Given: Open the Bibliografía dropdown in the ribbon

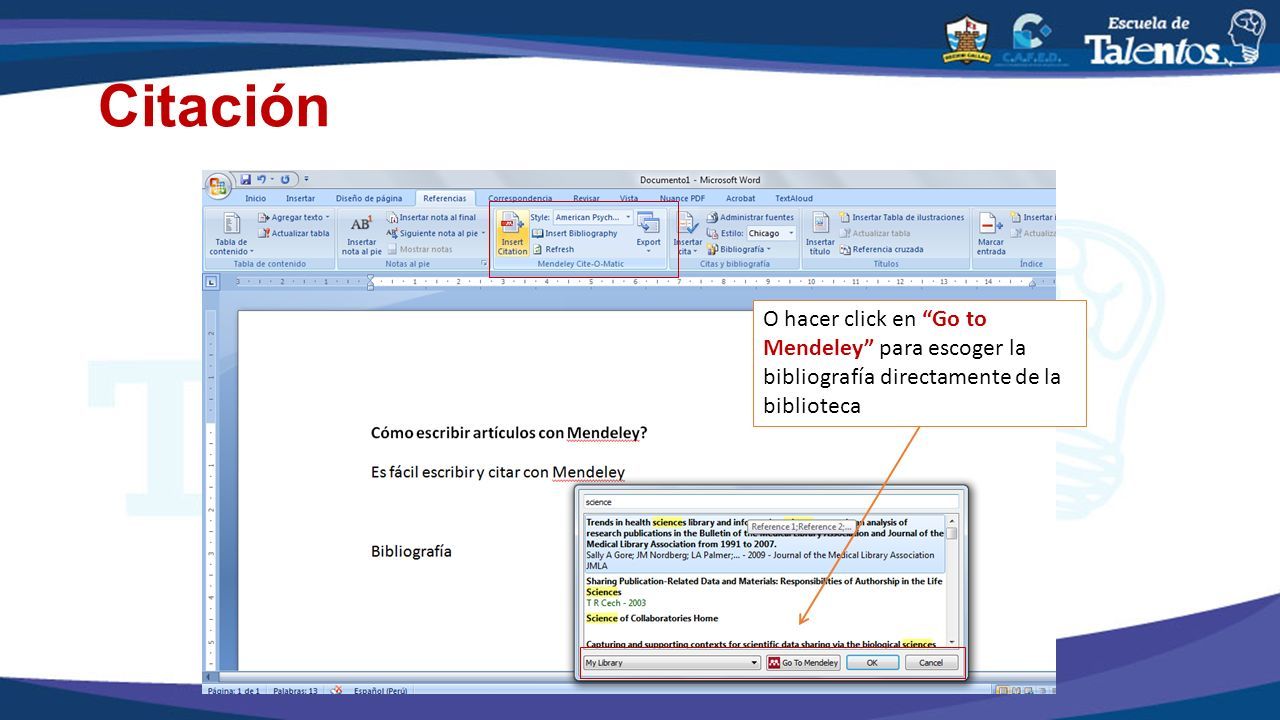Looking at the screenshot, I should pyautogui.click(x=738, y=249).
